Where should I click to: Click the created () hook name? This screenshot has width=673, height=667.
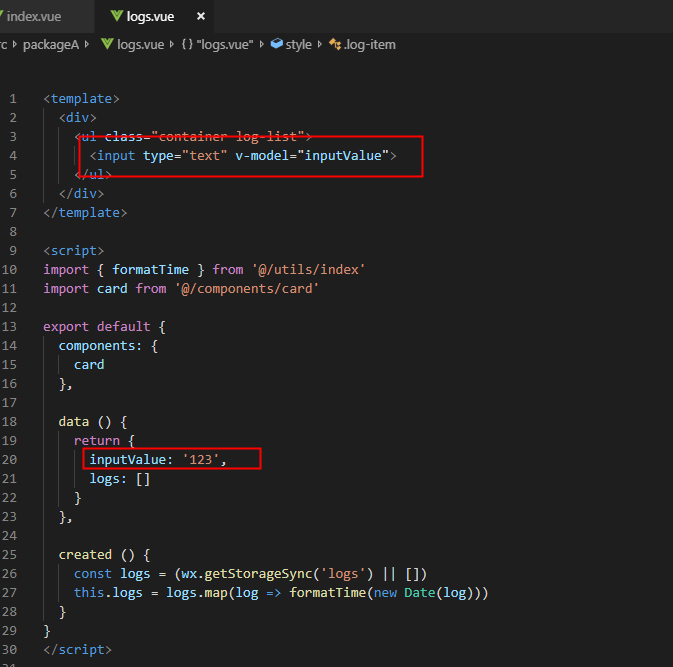[85, 555]
